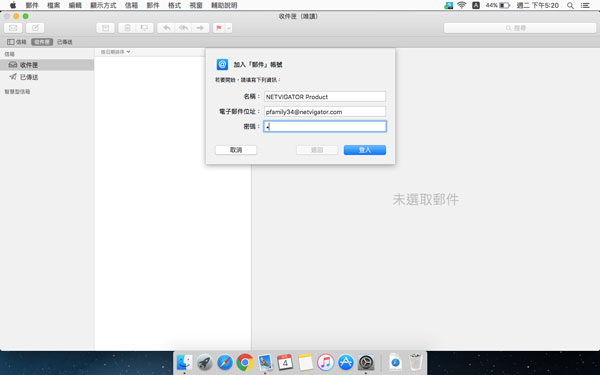Select the 收件匣 favorites bar button
The height and width of the screenshot is (375, 600).
42,42
